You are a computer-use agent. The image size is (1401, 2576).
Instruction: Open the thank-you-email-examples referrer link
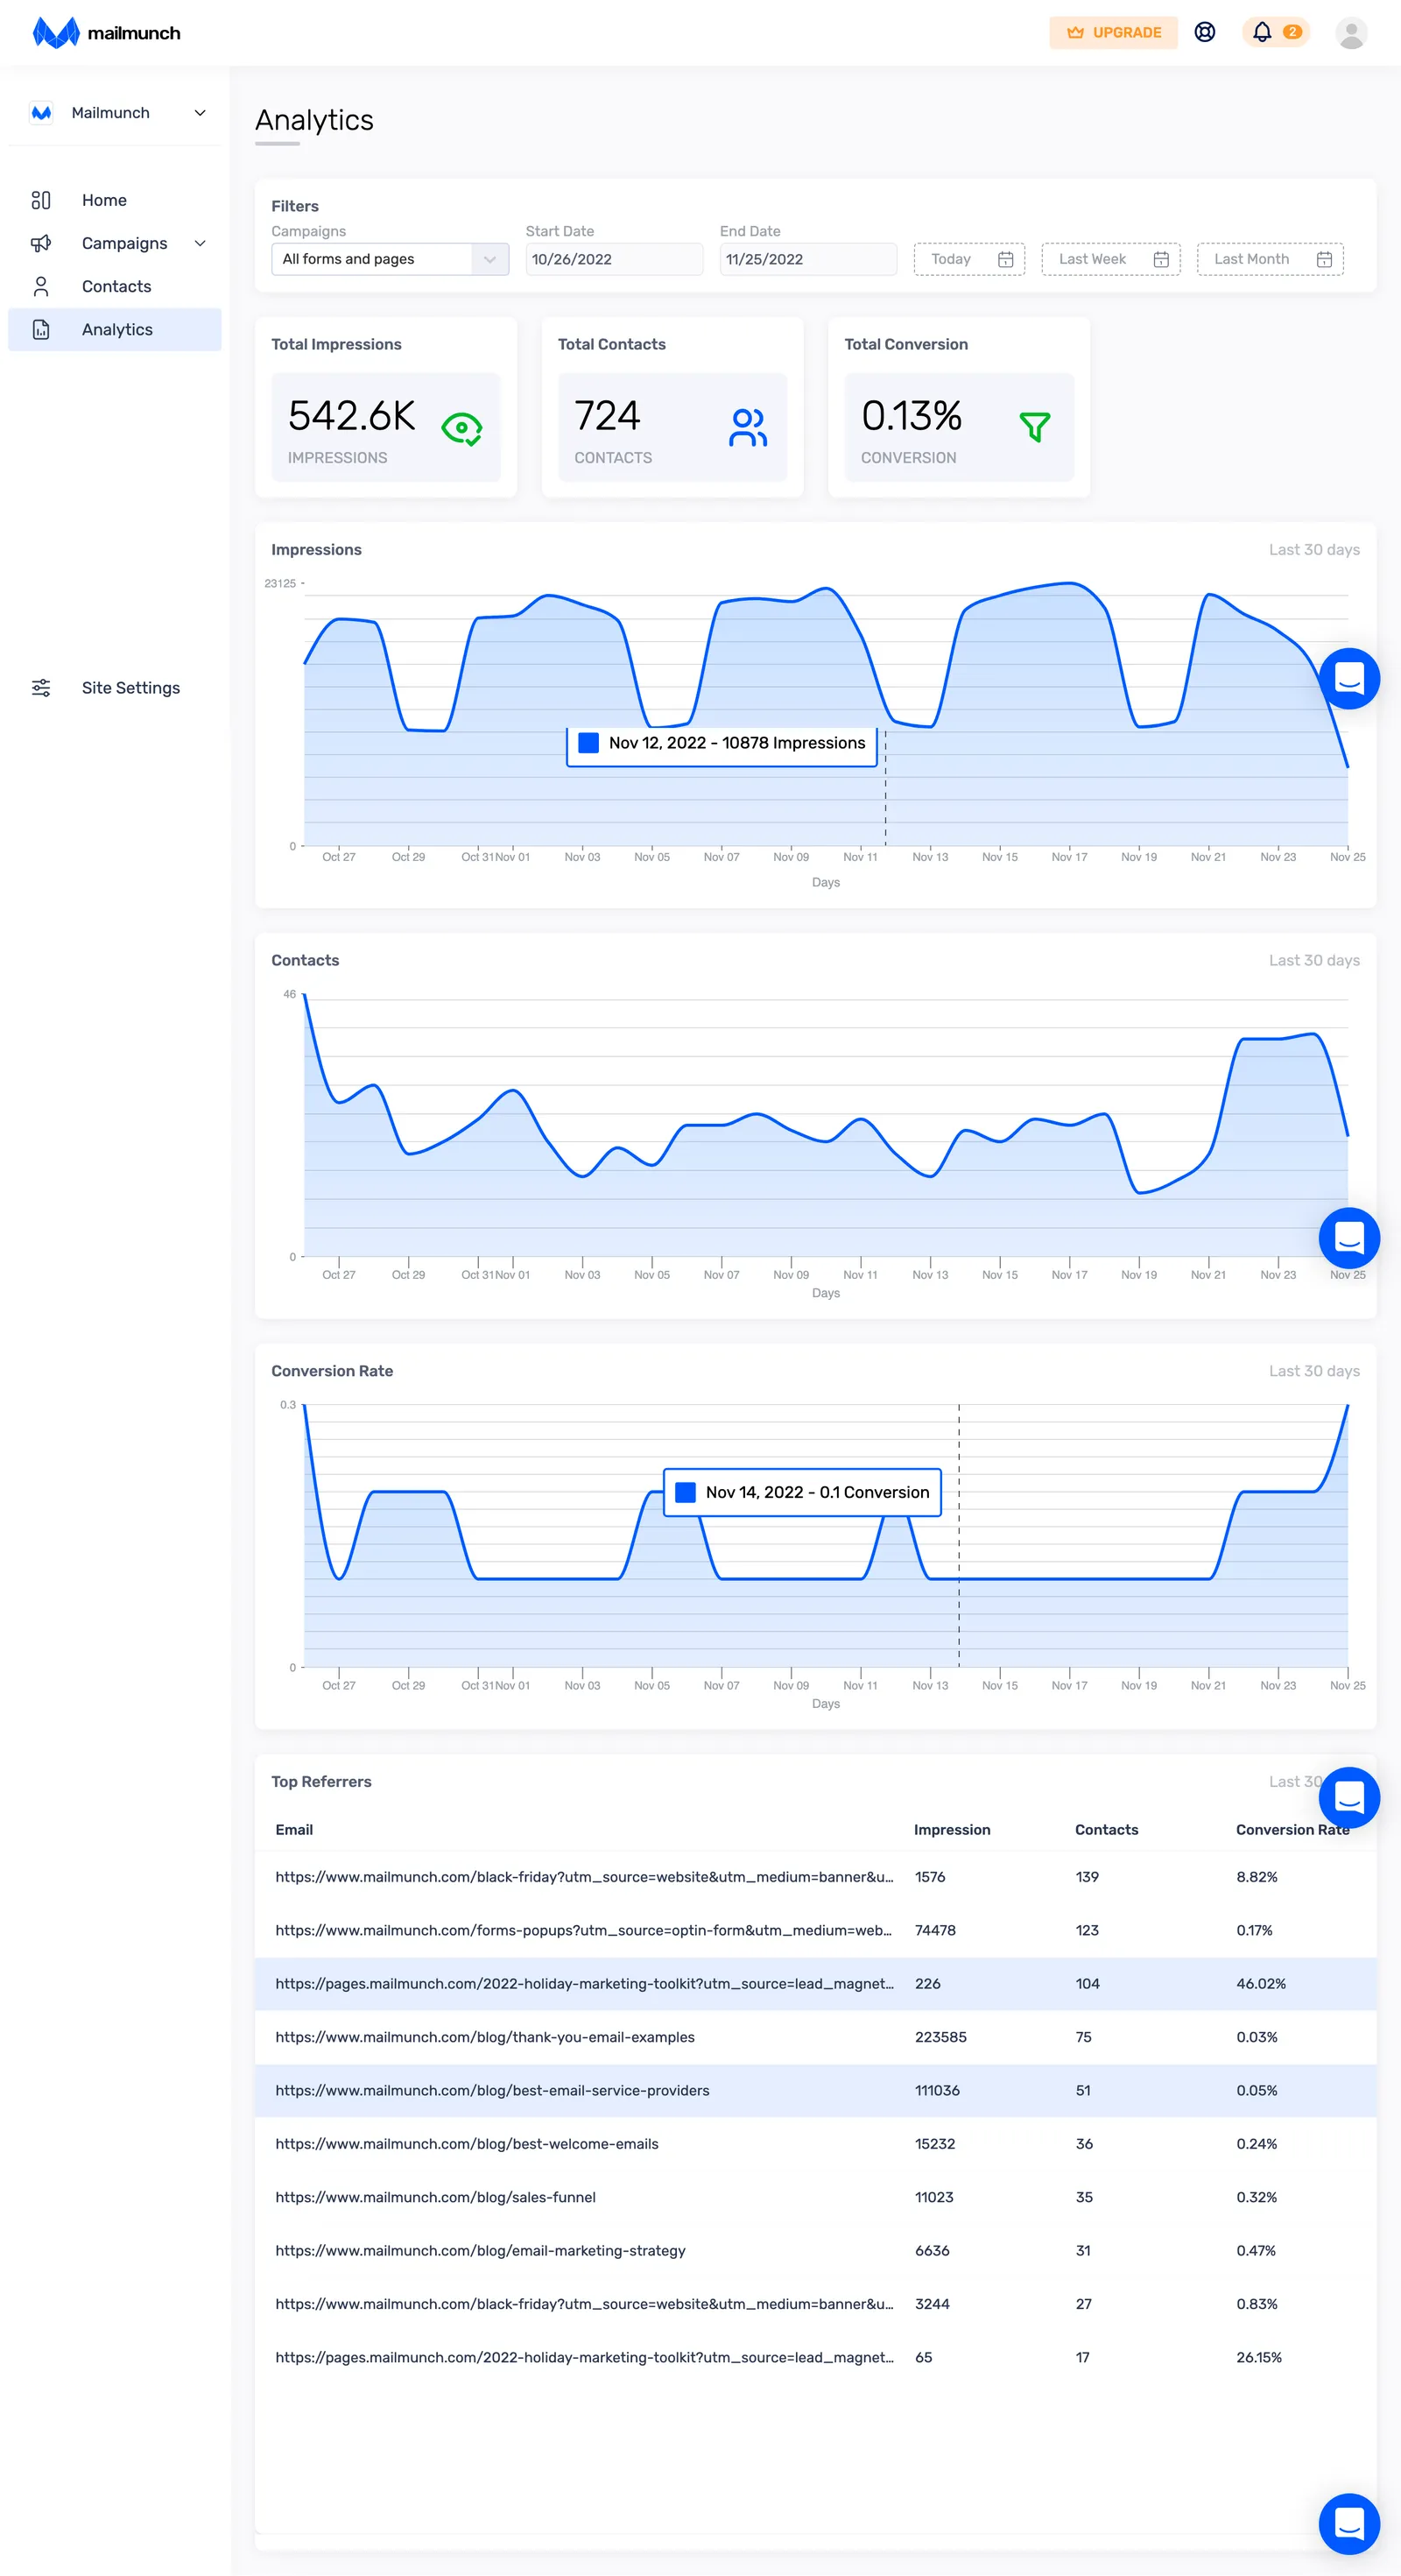pyautogui.click(x=485, y=2037)
